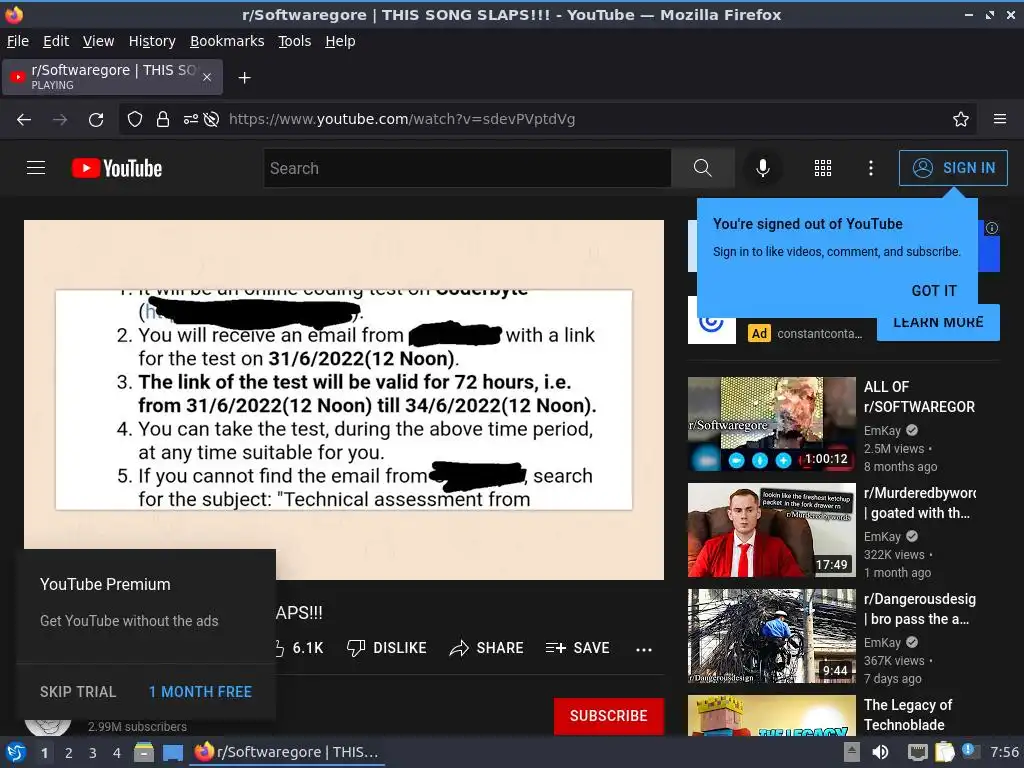Open more actions ellipsis under the video

point(644,649)
